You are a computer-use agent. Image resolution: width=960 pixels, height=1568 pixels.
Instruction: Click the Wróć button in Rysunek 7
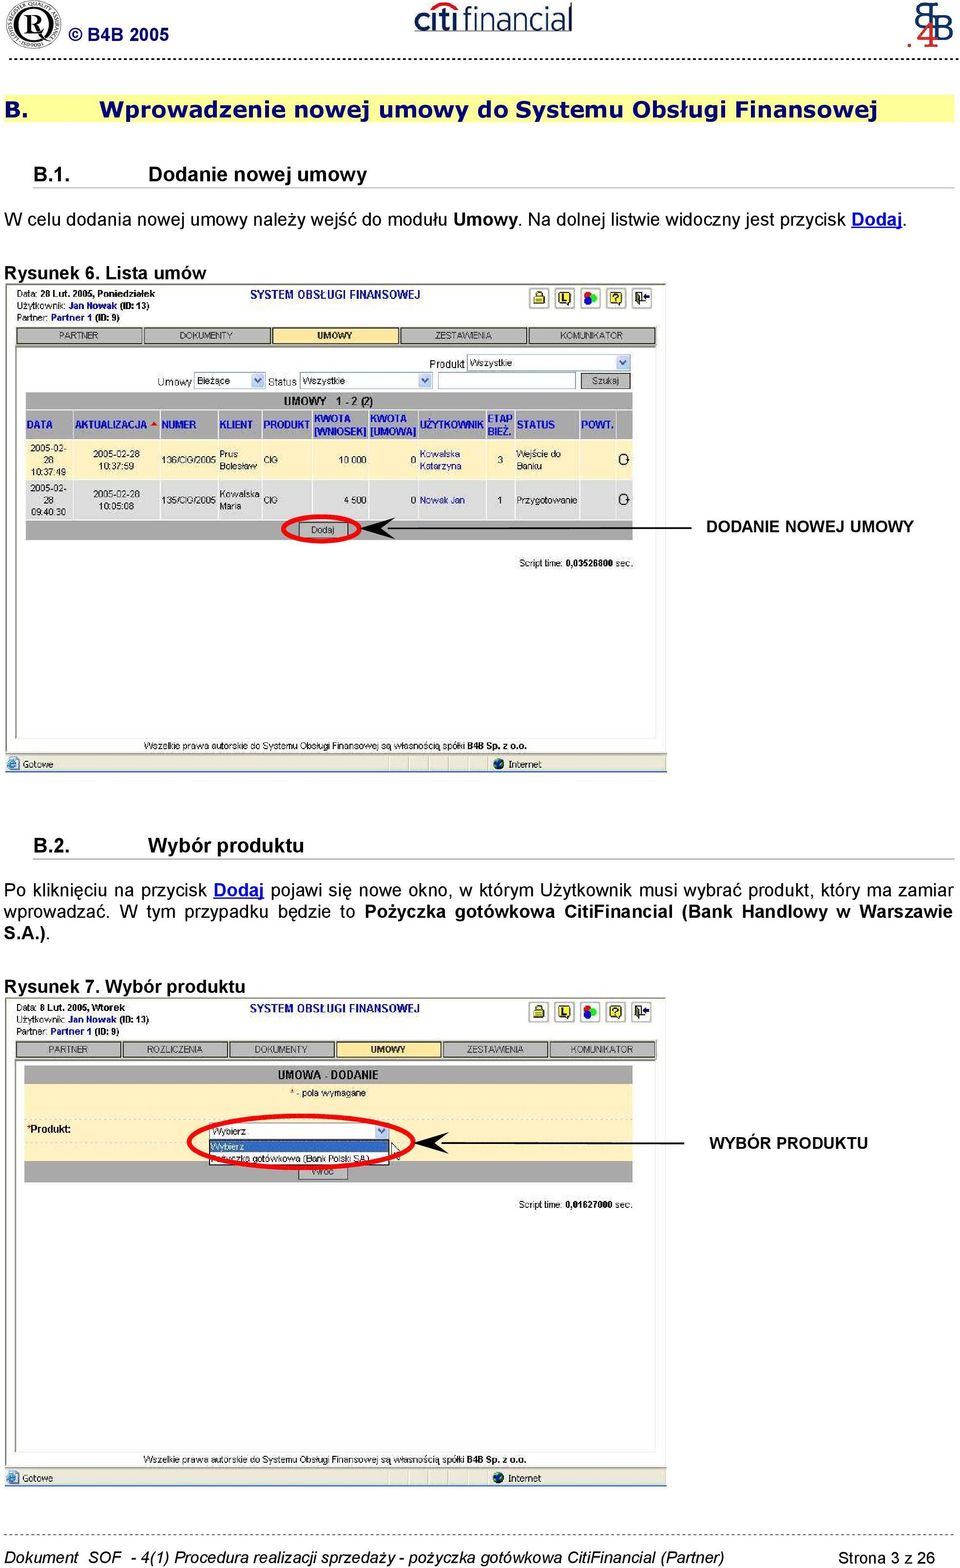[x=322, y=1172]
